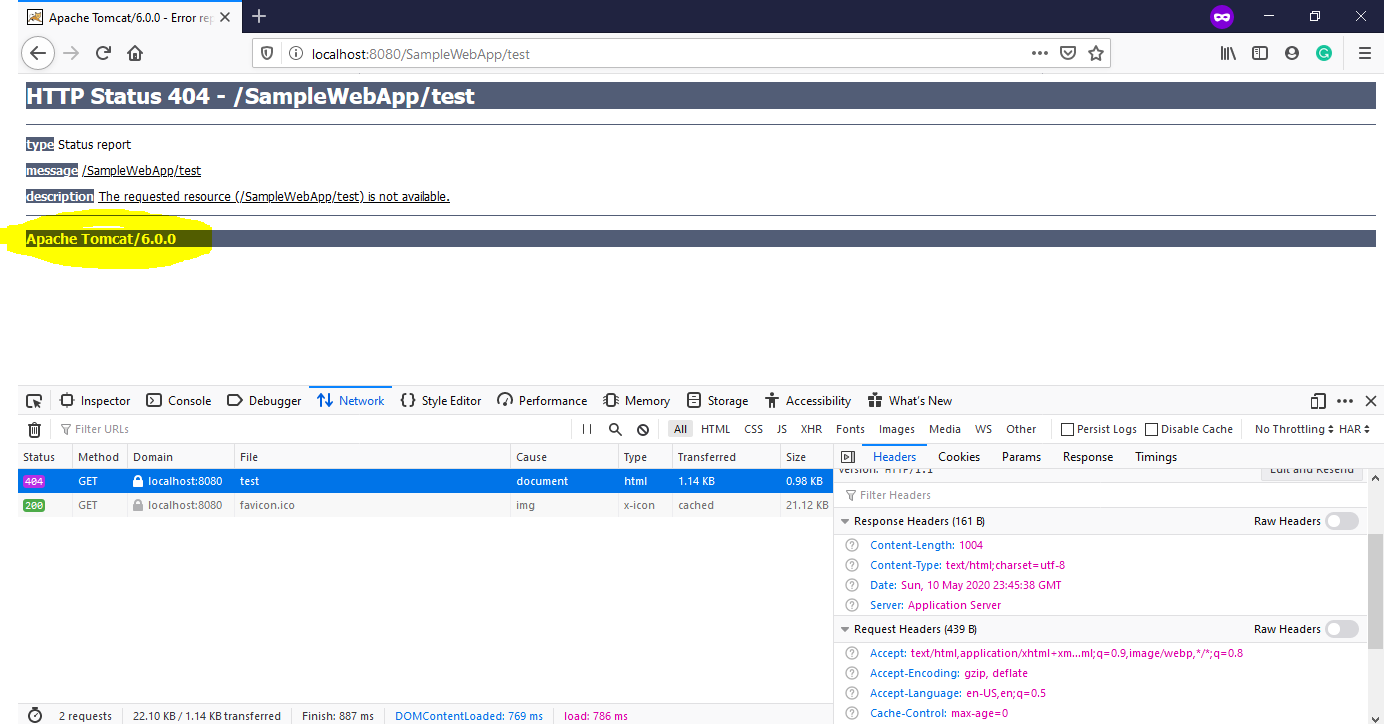Open the Memory tab

click(x=637, y=401)
